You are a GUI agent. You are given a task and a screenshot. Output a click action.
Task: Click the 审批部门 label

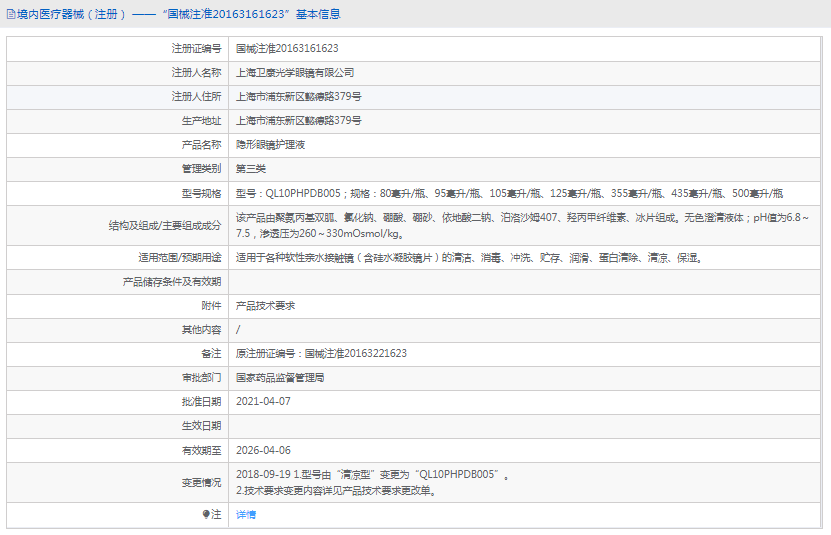pyautogui.click(x=201, y=378)
